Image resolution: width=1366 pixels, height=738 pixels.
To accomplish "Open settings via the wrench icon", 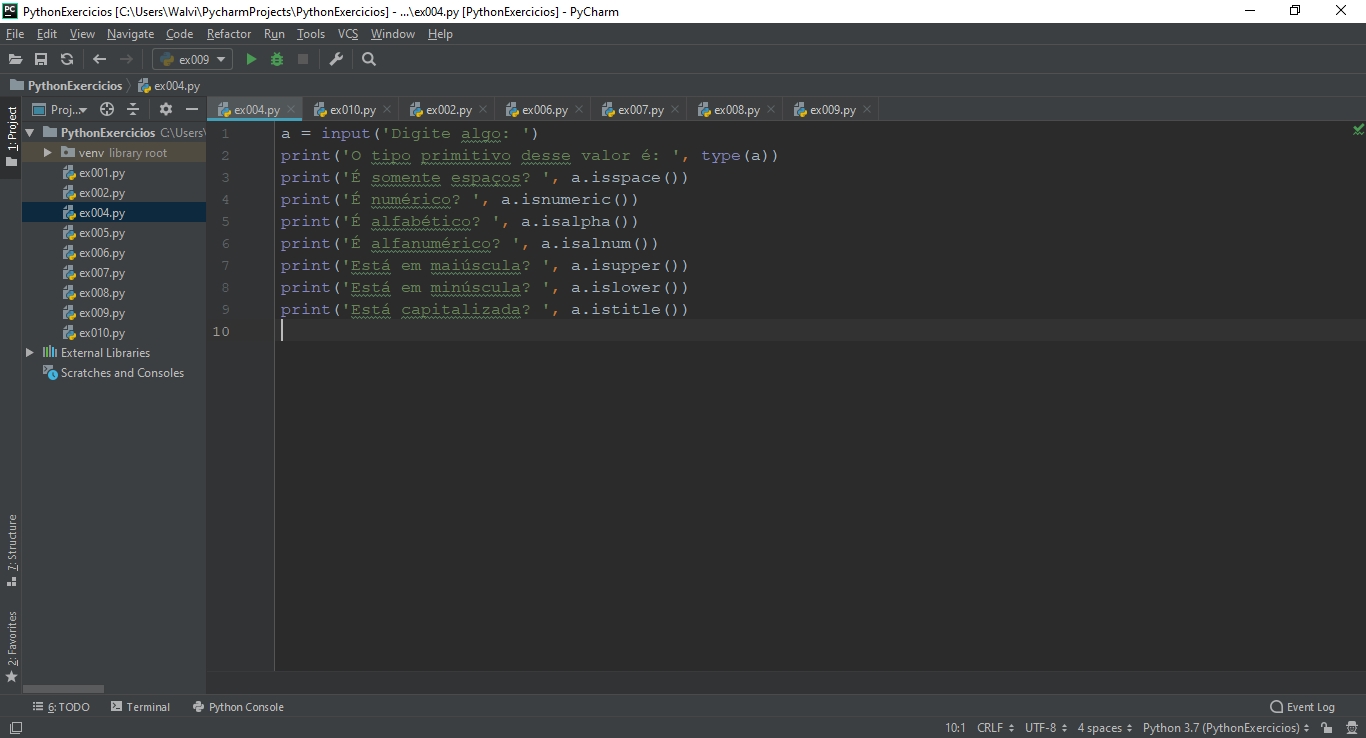I will coord(336,59).
